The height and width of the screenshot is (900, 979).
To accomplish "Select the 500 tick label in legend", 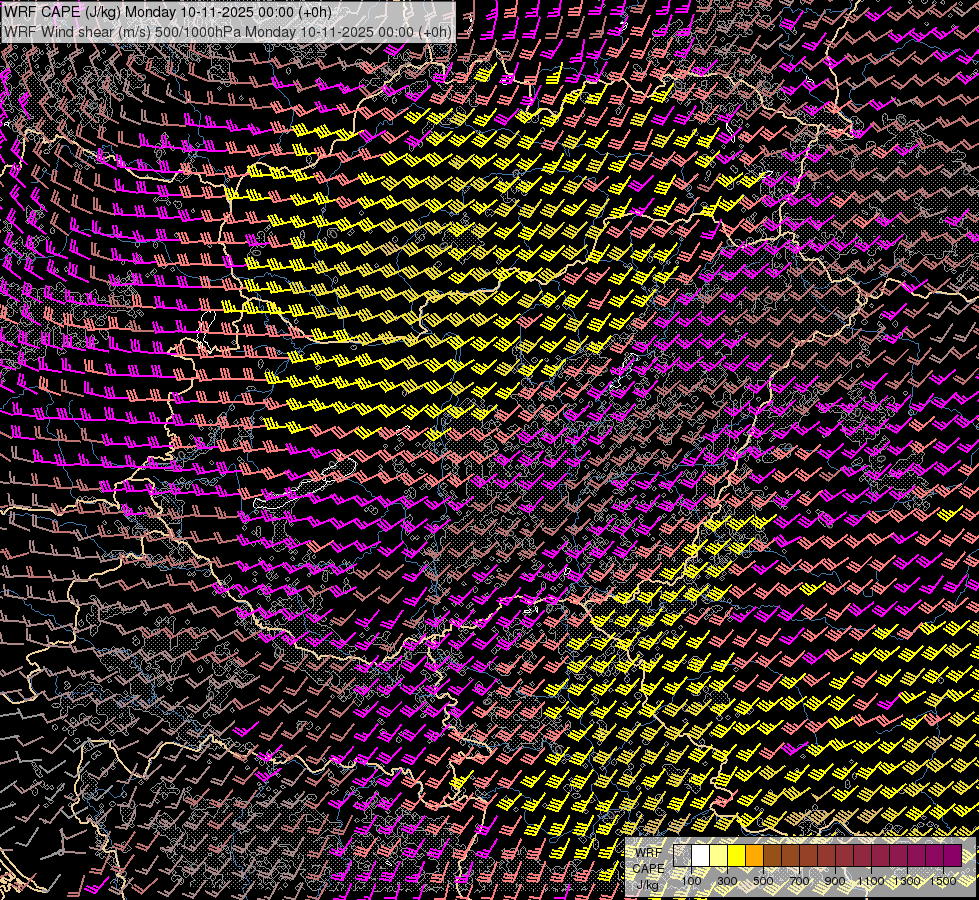I will point(763,880).
